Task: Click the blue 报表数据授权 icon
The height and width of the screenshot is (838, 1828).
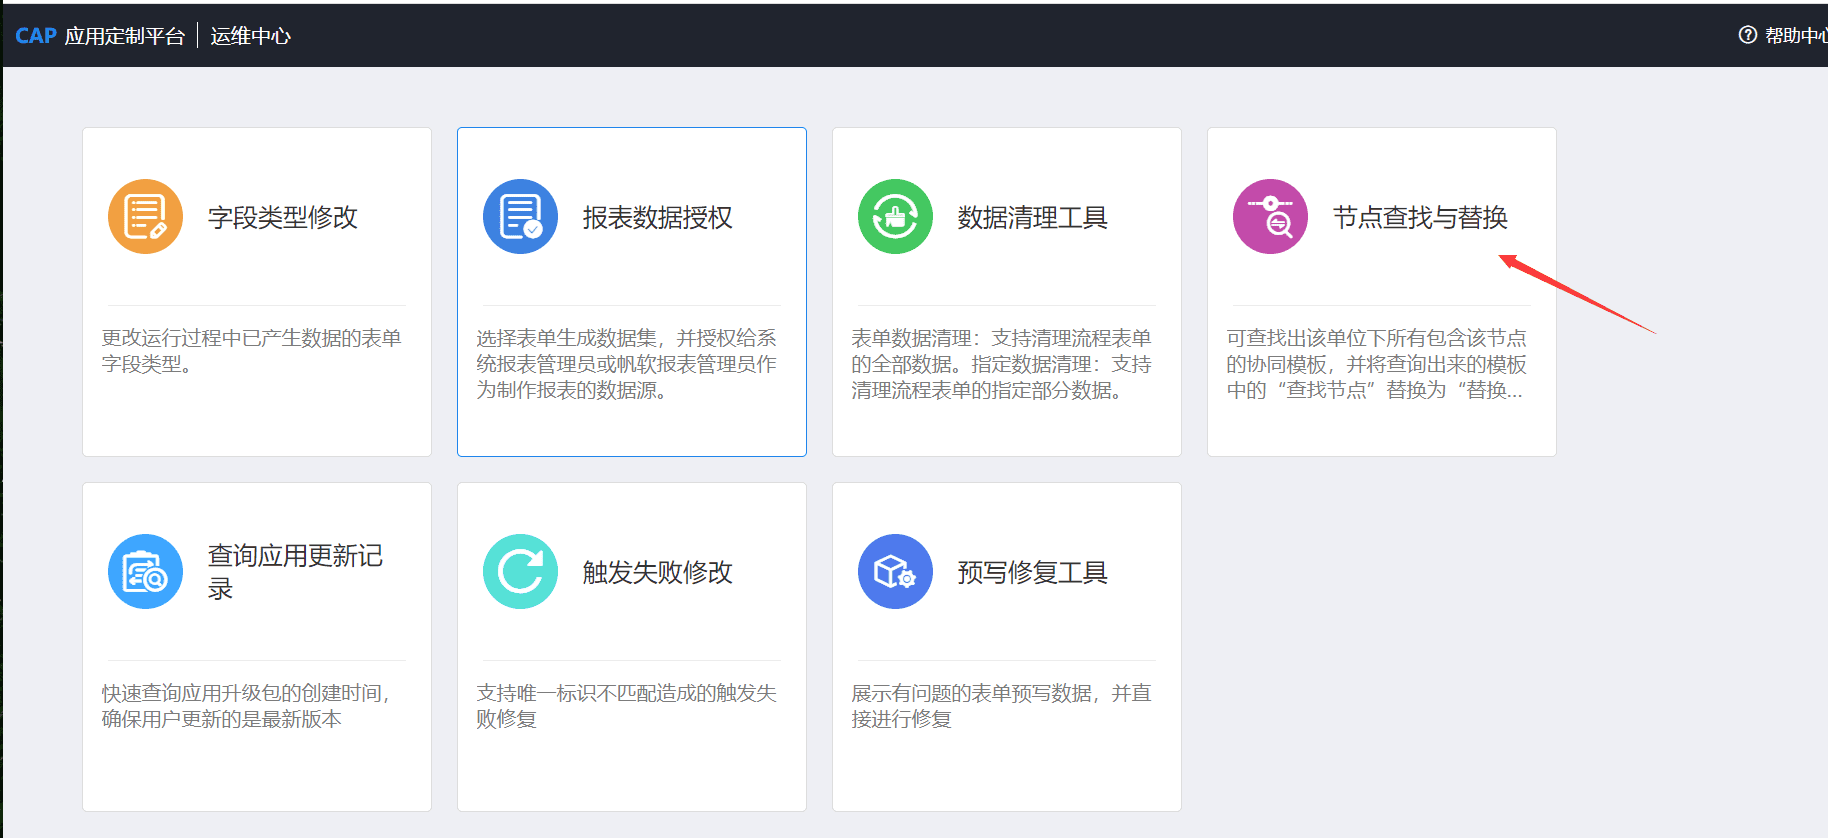Action: point(520,216)
